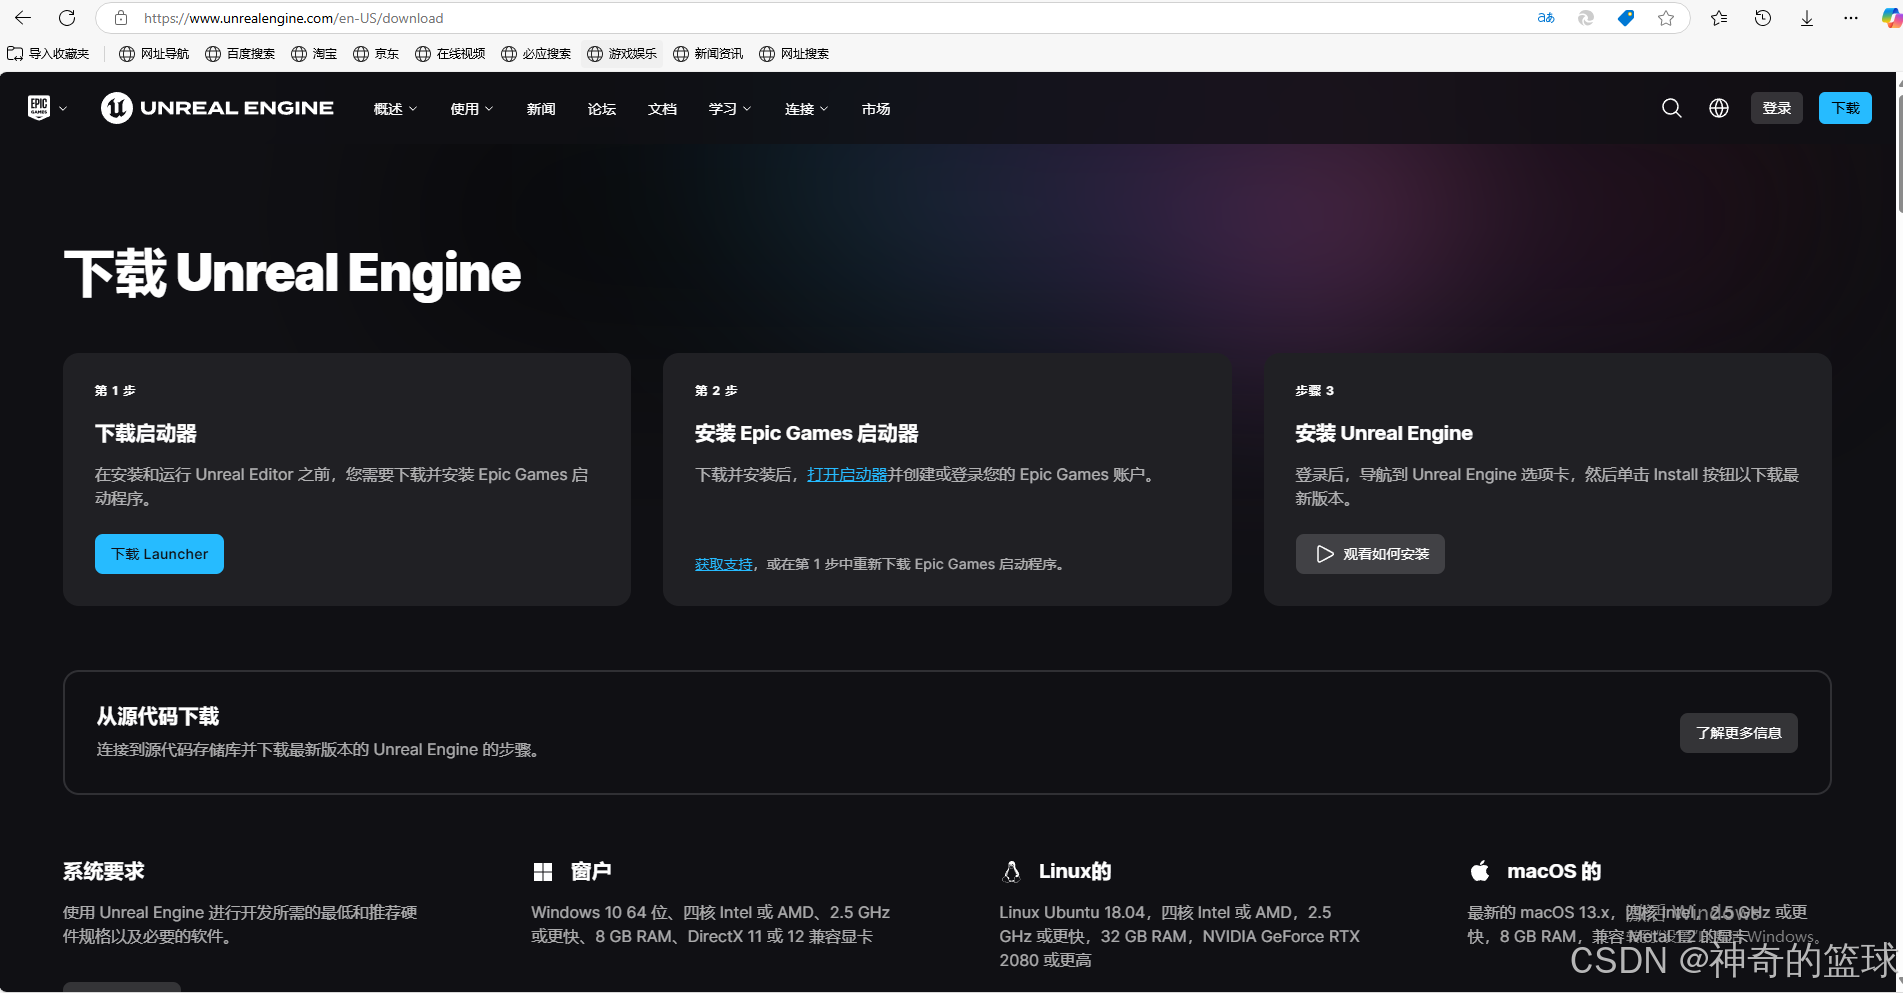Open the 新闻 nav item

click(541, 109)
